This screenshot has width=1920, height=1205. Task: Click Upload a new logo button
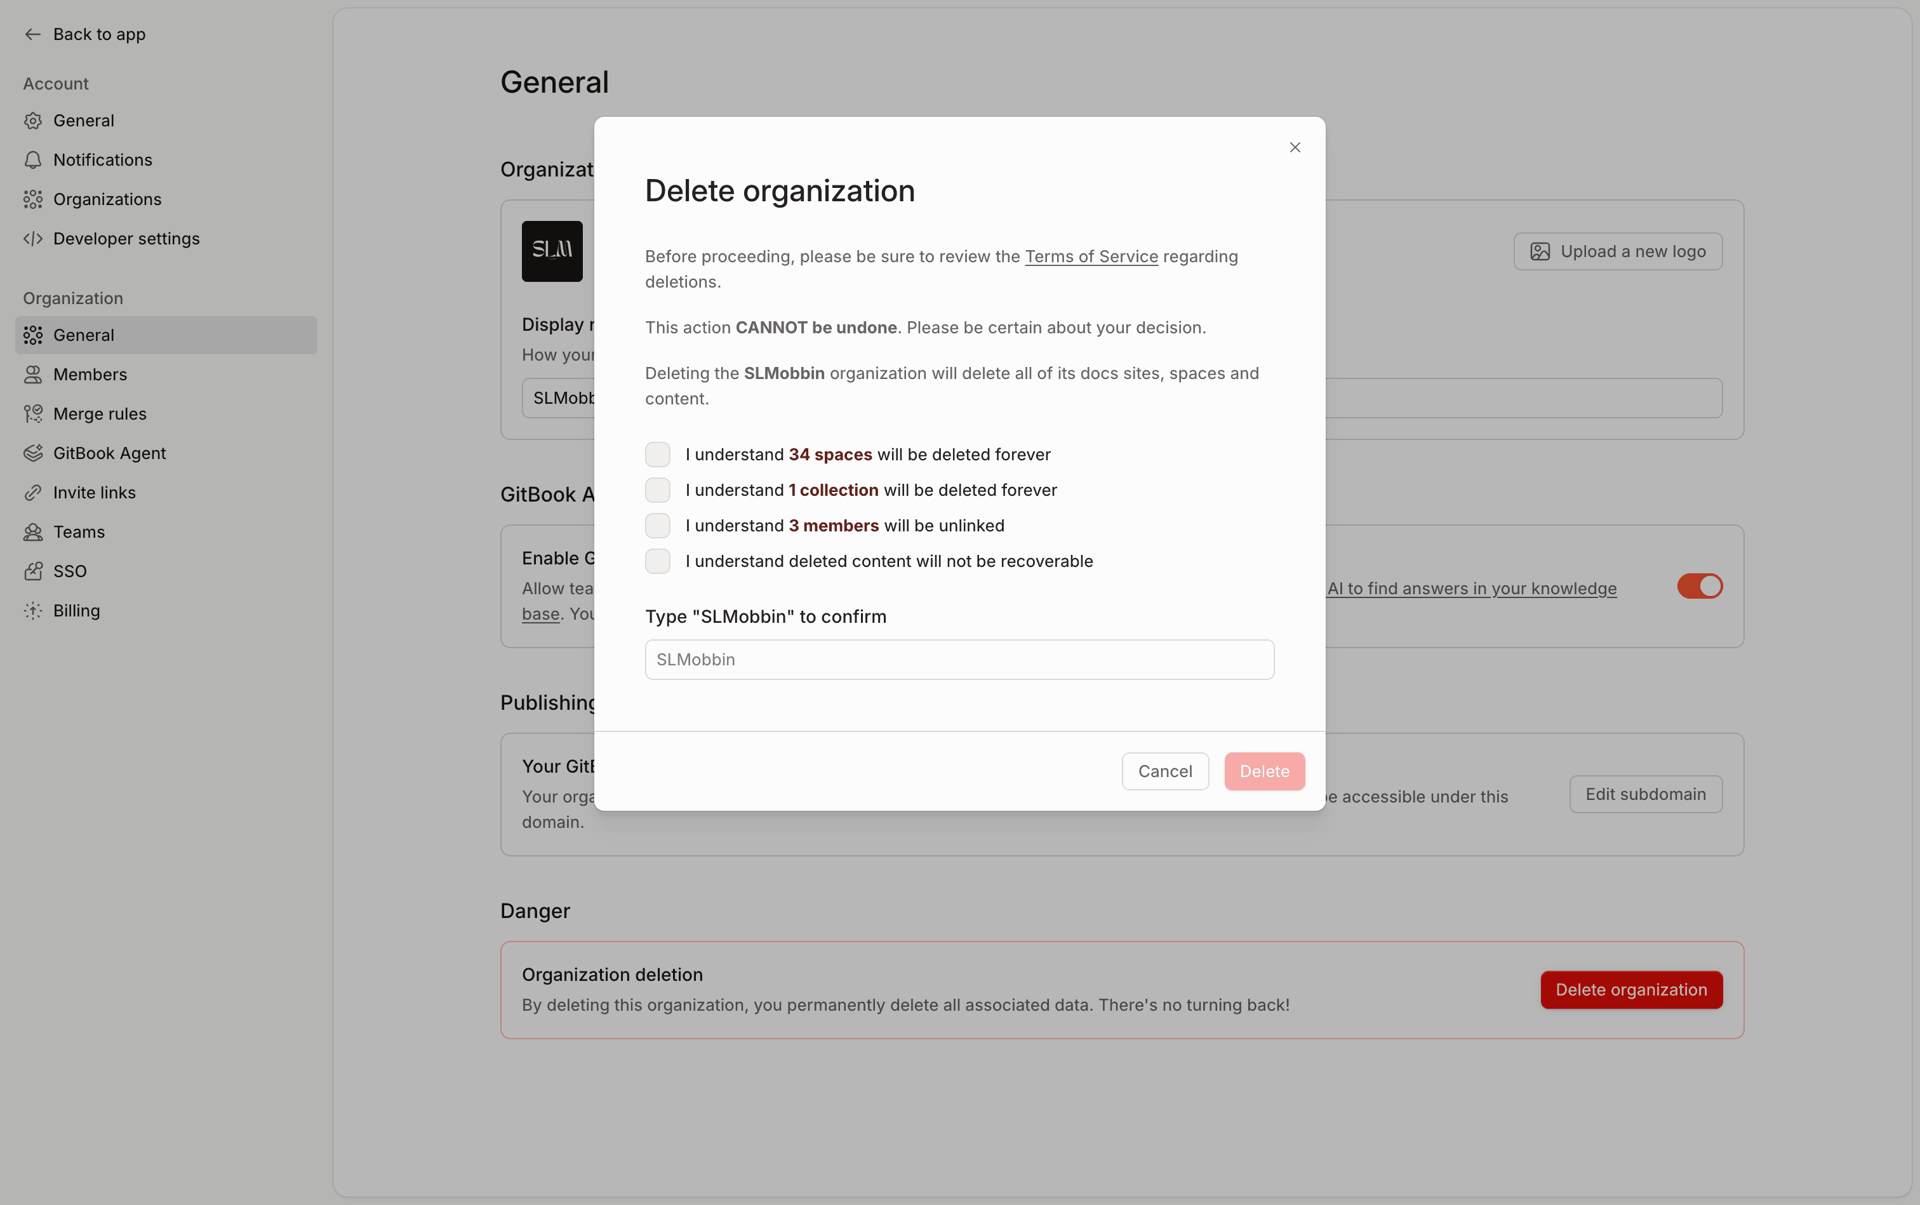click(x=1618, y=252)
